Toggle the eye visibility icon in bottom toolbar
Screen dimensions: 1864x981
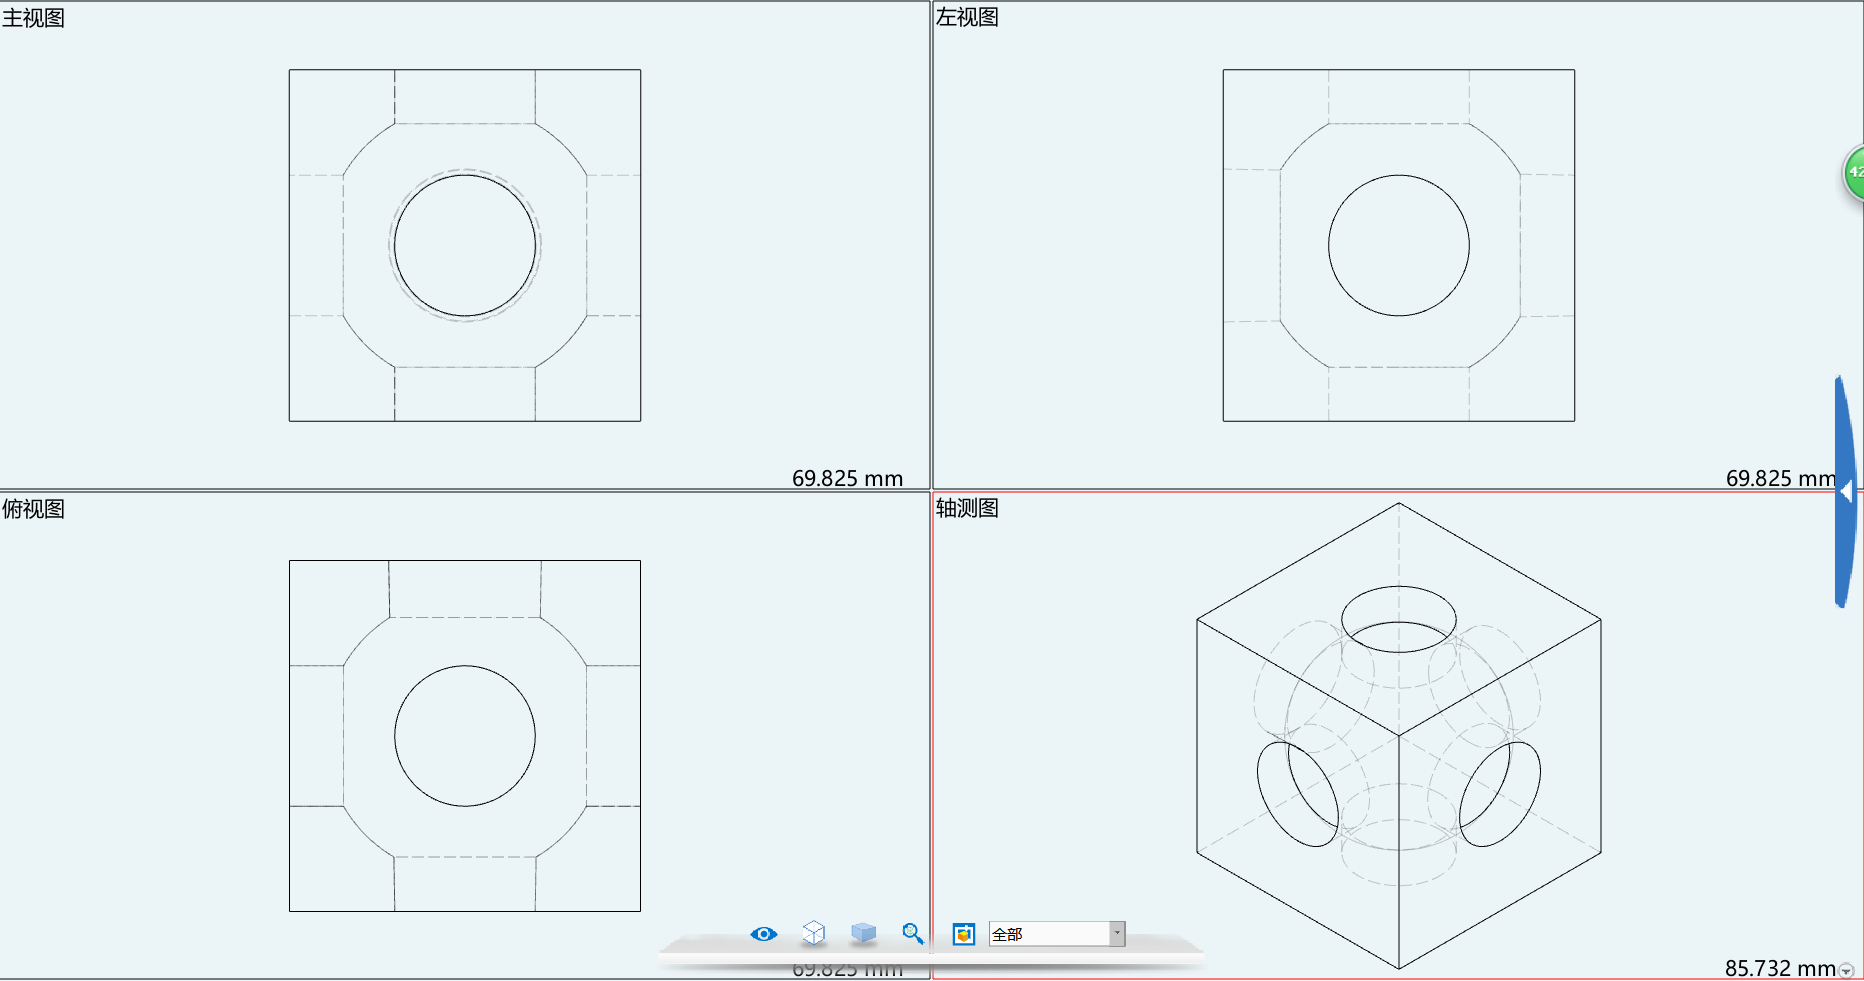tap(764, 934)
